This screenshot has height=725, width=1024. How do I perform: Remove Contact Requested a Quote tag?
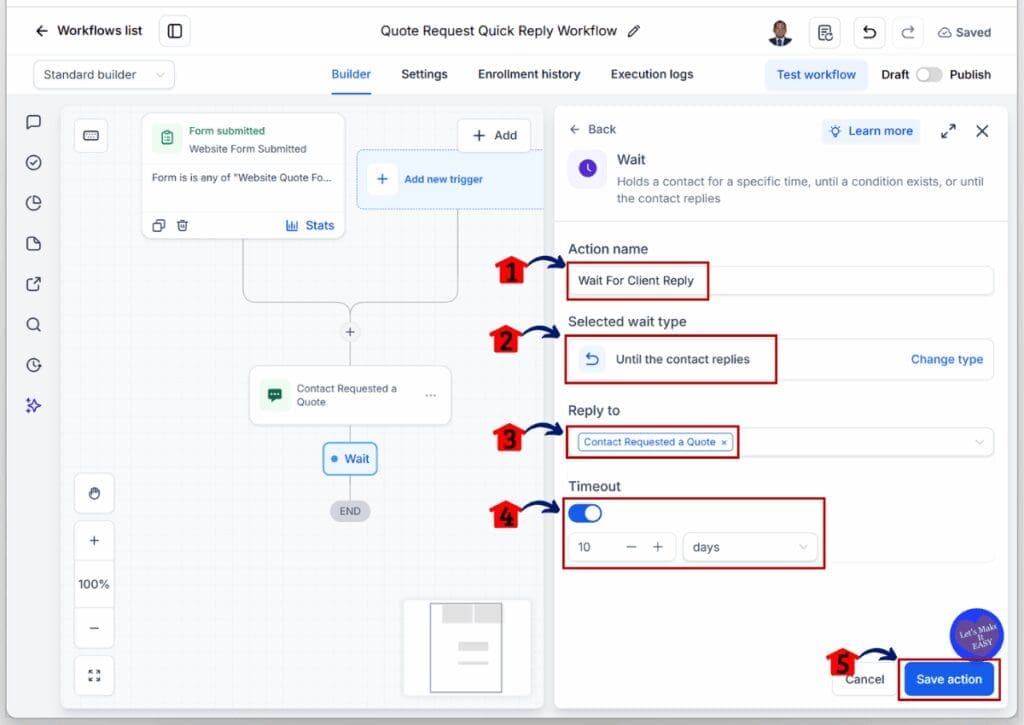(724, 442)
